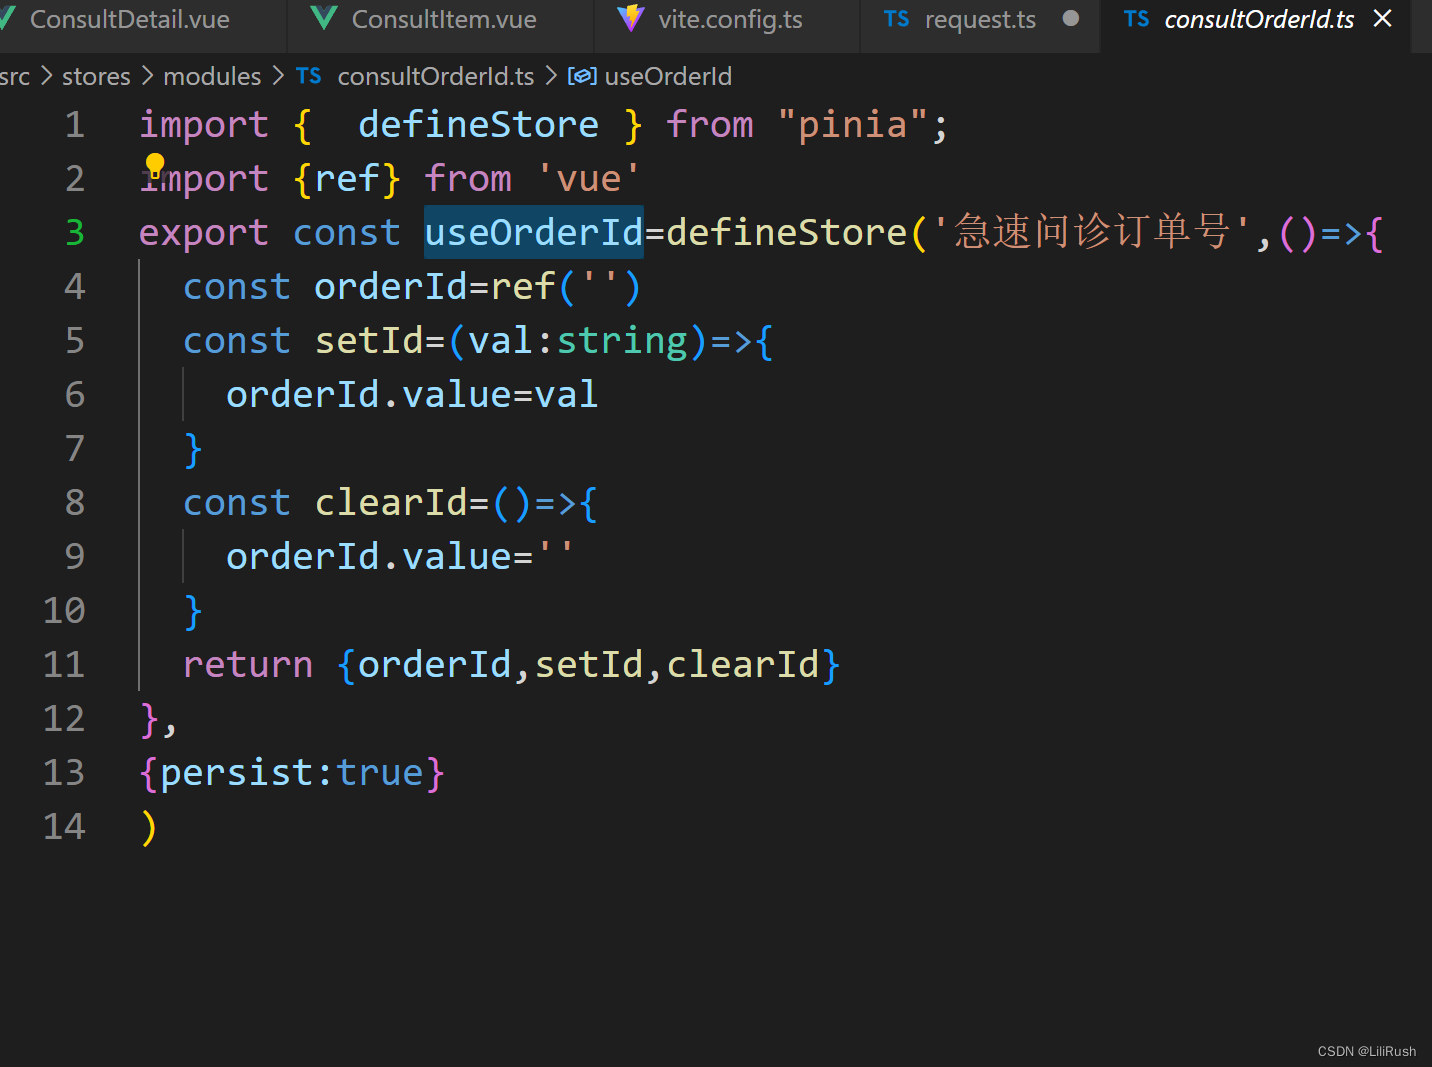Click the Vue icon on ConsultDetail.vue tab
Screen dimensions: 1432x1067
pos(5,18)
